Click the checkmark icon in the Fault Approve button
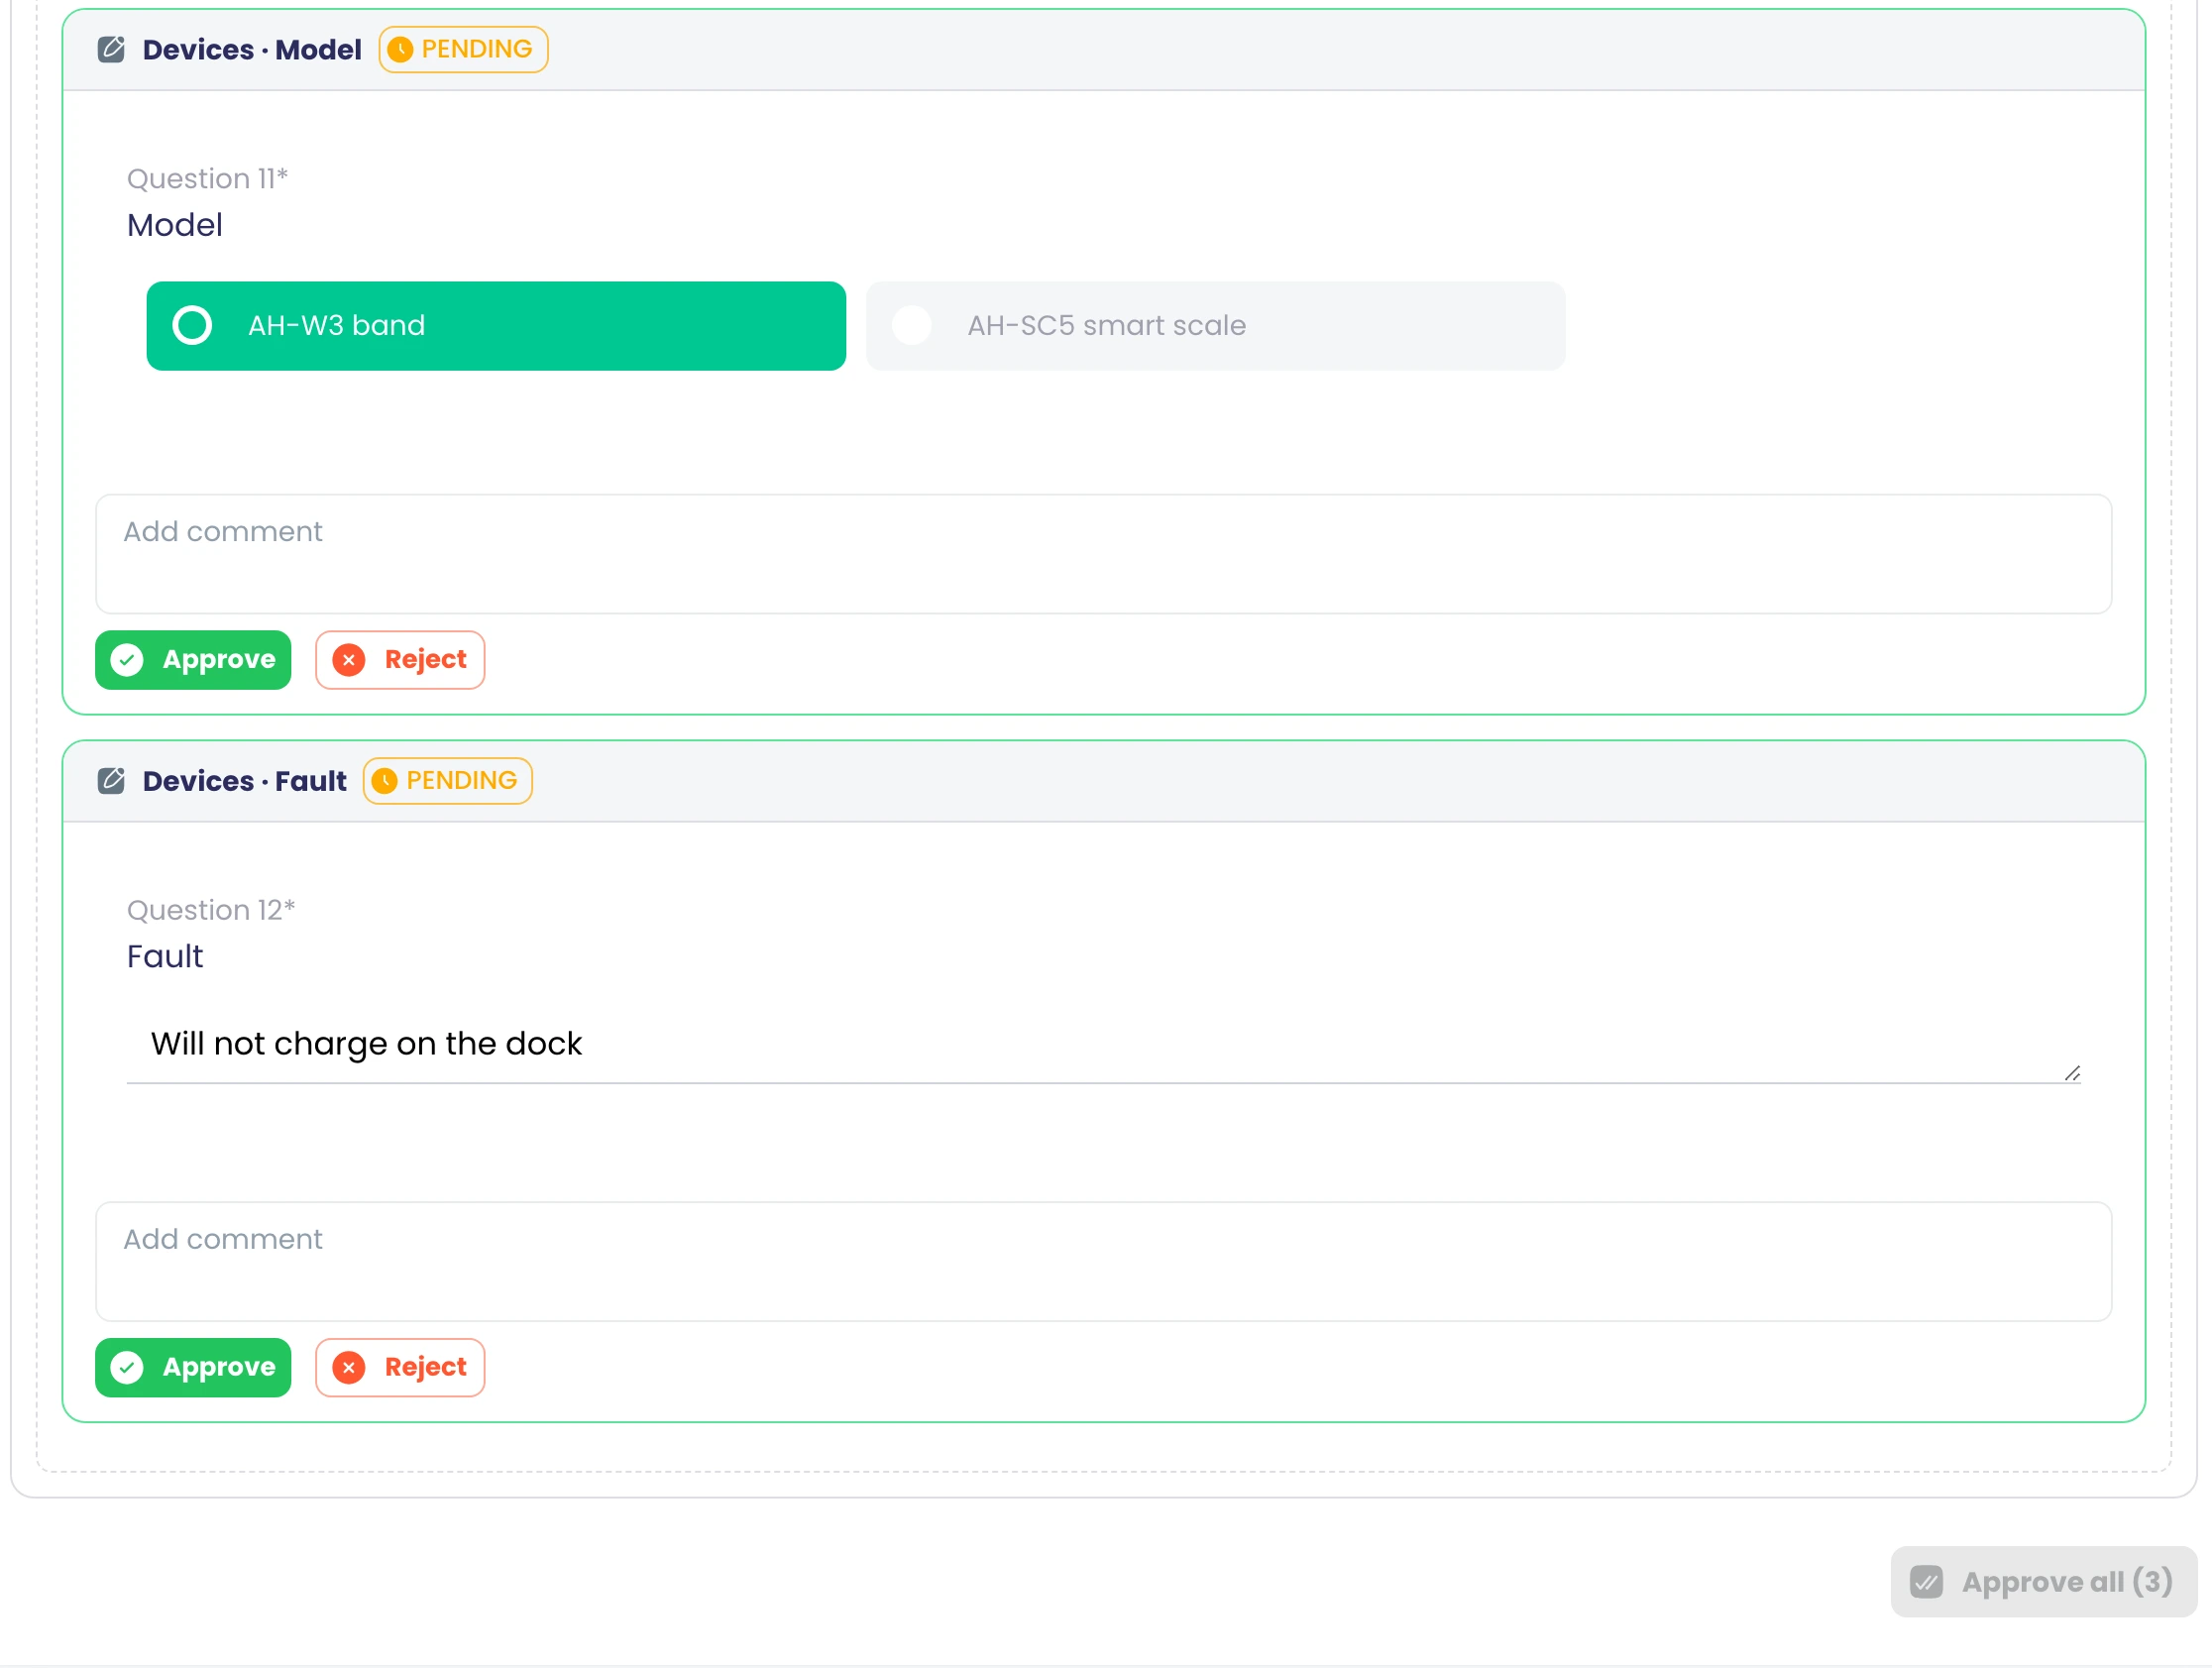Screen dimensions: 2212x1668 [x=127, y=1367]
